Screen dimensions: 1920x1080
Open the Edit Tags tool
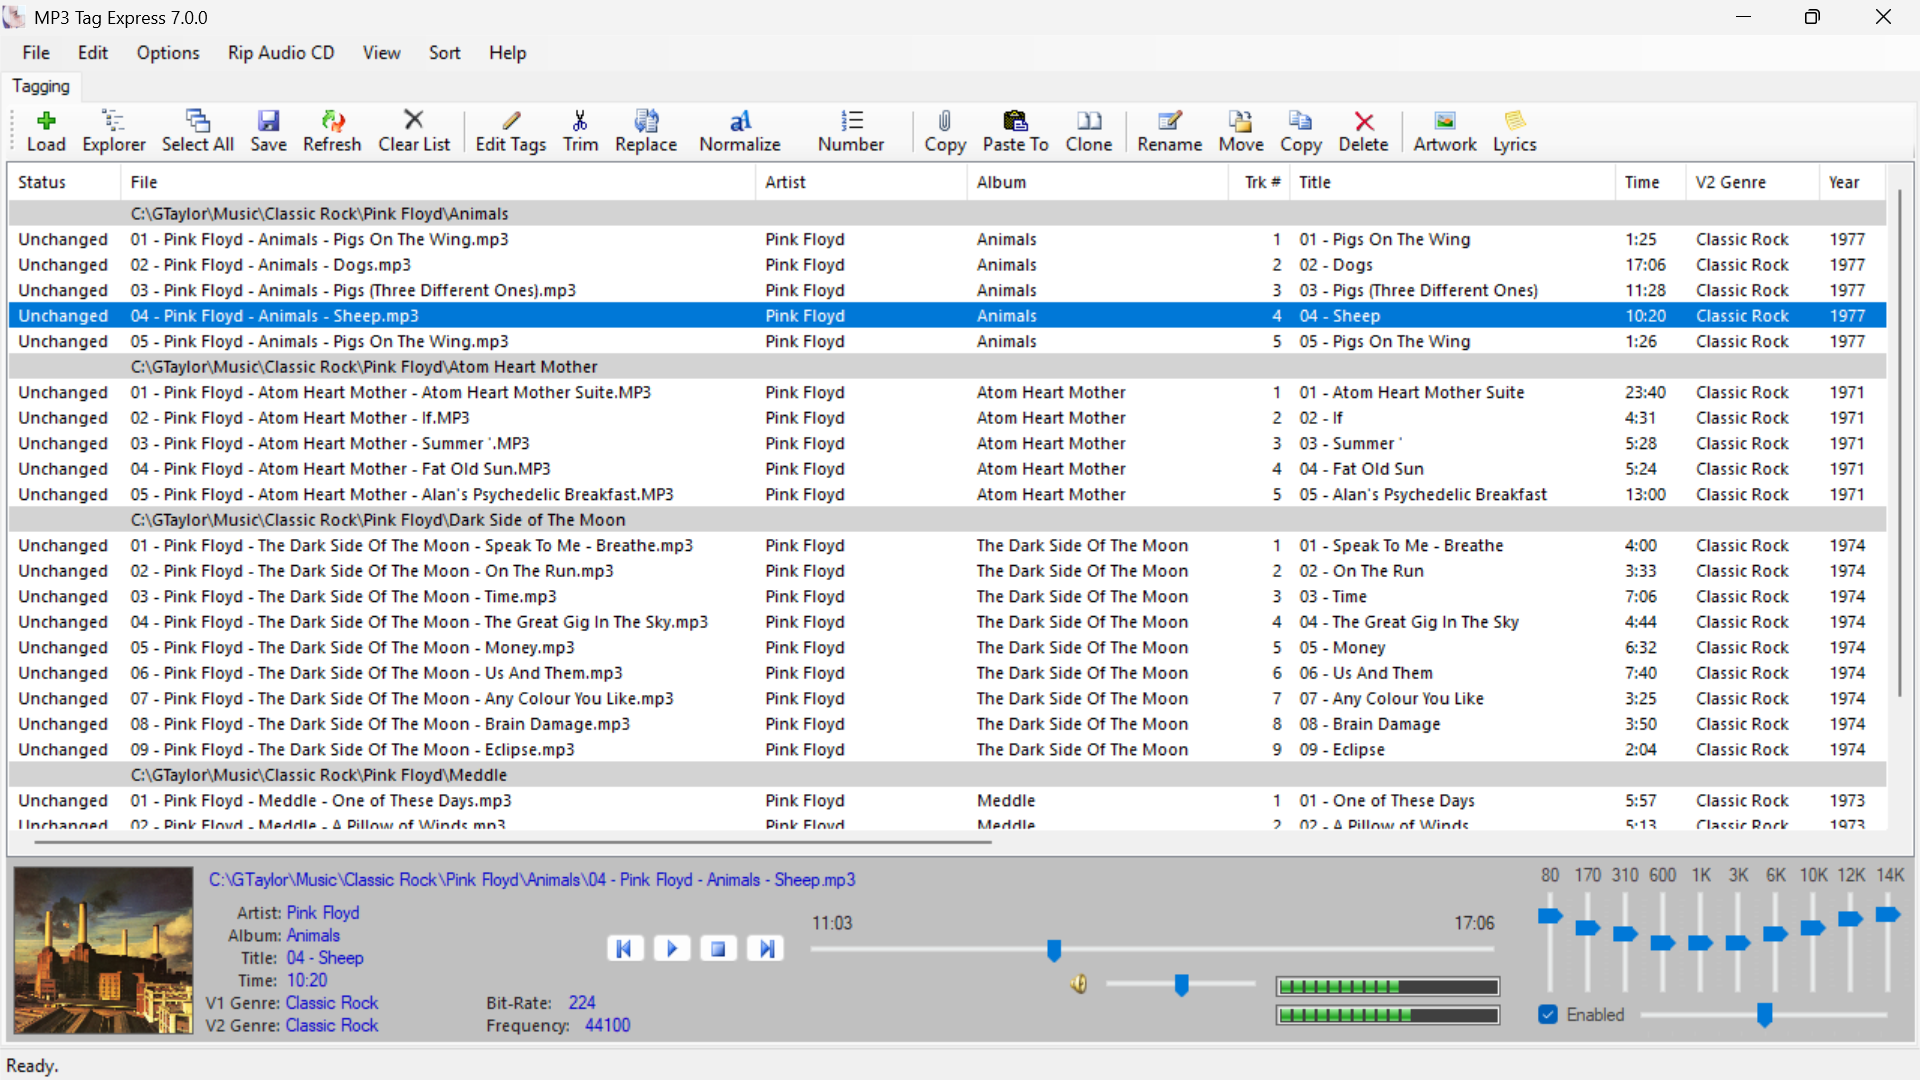[511, 131]
